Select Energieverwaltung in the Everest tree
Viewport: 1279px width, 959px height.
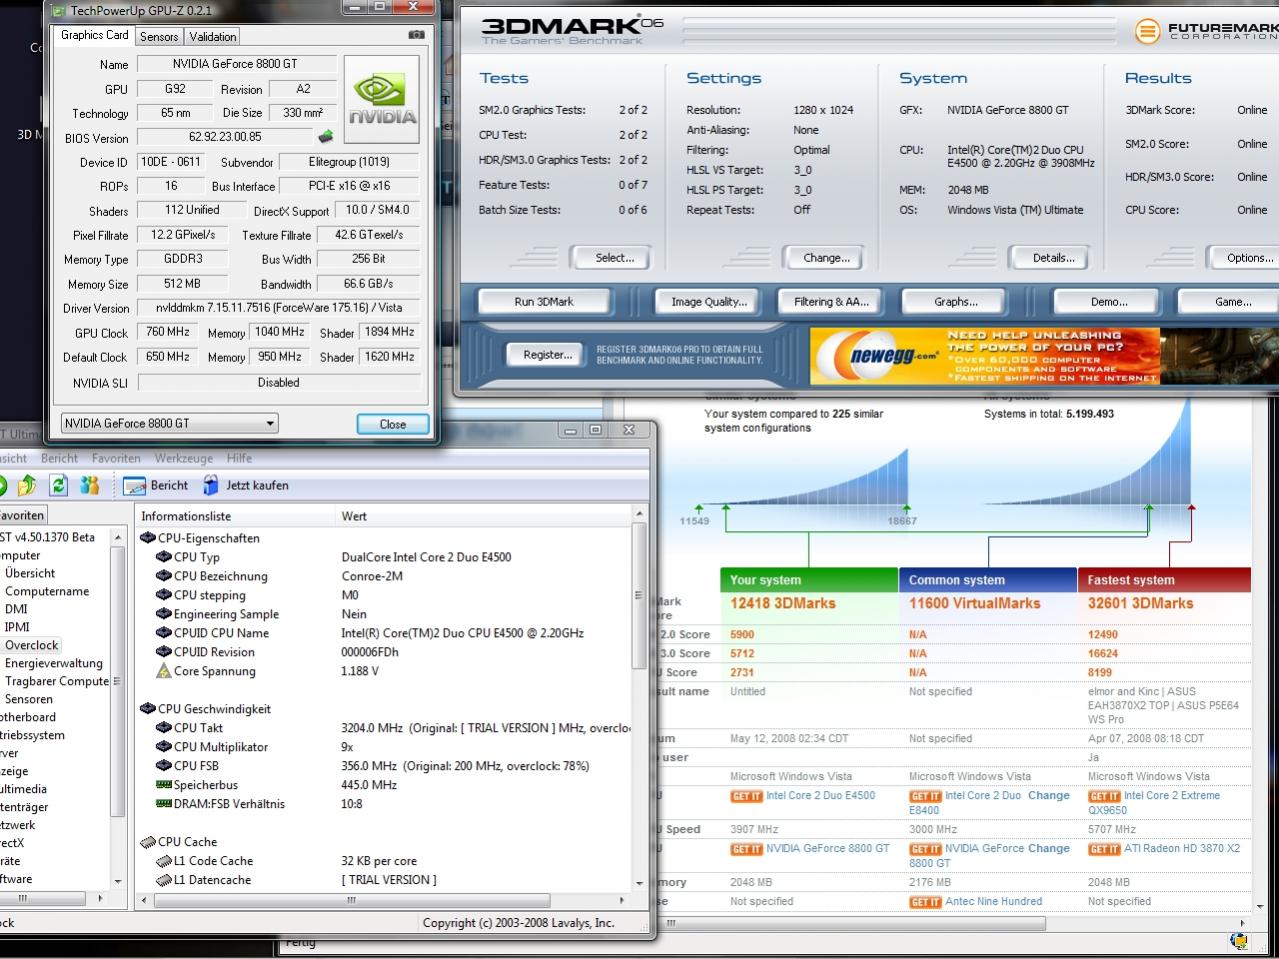[54, 663]
